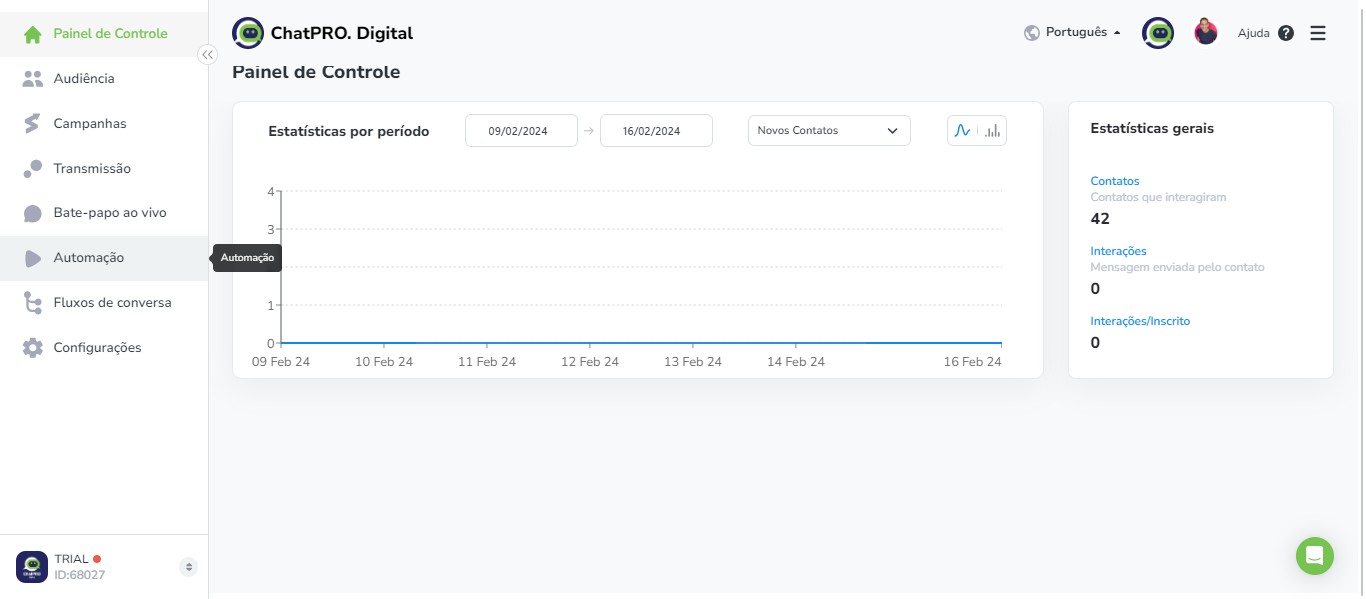Click the Ajuda question mark icon
The height and width of the screenshot is (599, 1366).
click(x=1286, y=33)
